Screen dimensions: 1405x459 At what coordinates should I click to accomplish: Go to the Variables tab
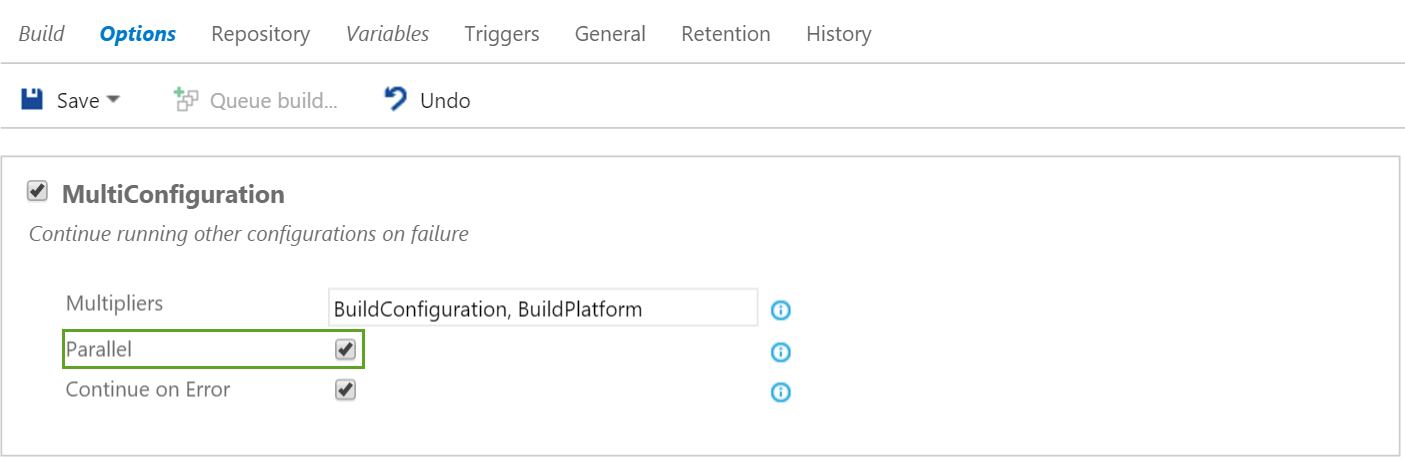click(x=387, y=34)
